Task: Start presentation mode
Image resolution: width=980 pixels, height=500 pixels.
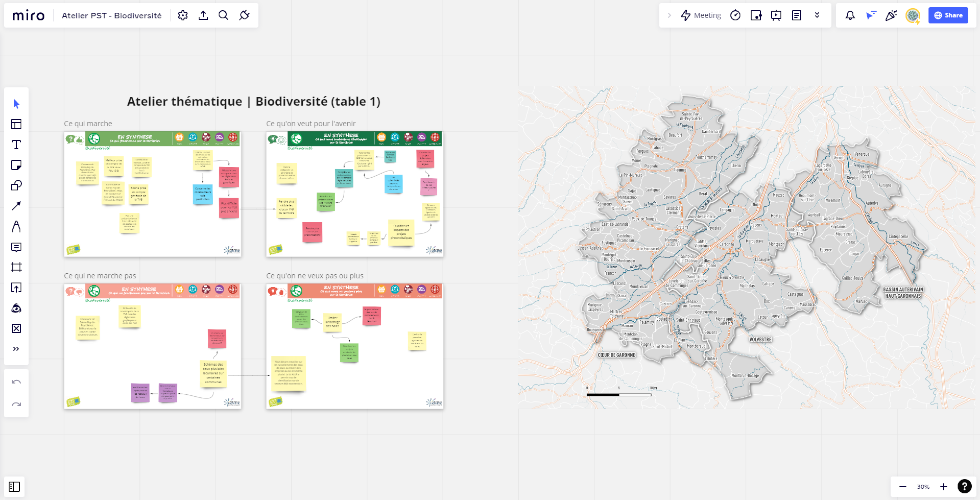Action: click(776, 16)
